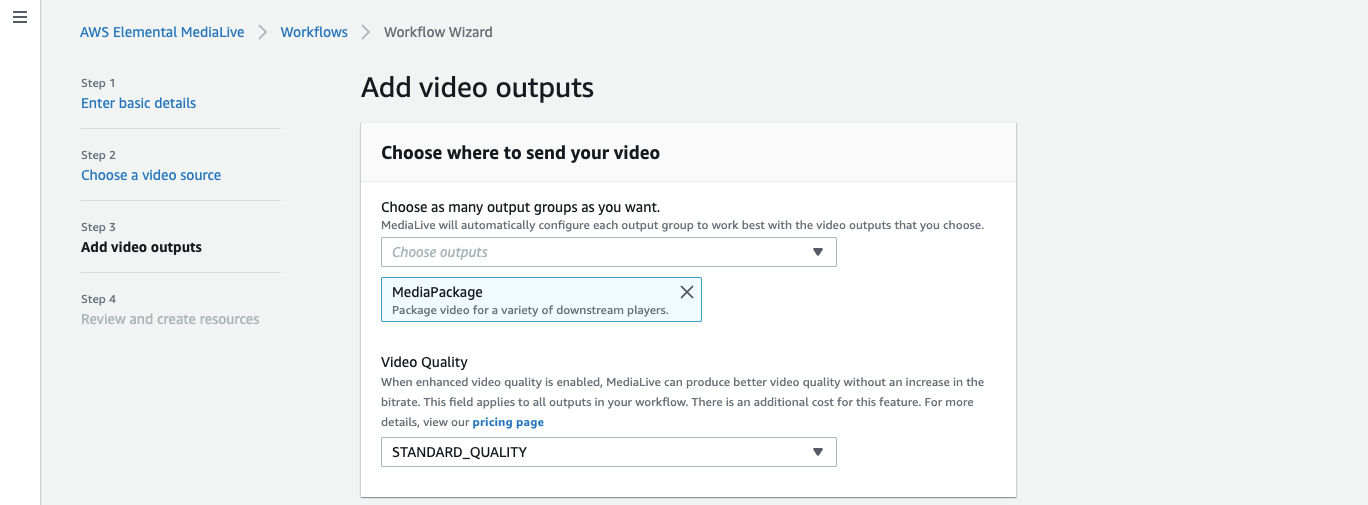Screen dimensions: 1368x505
Task: Click the Choose where to send your video header
Action: coord(520,153)
